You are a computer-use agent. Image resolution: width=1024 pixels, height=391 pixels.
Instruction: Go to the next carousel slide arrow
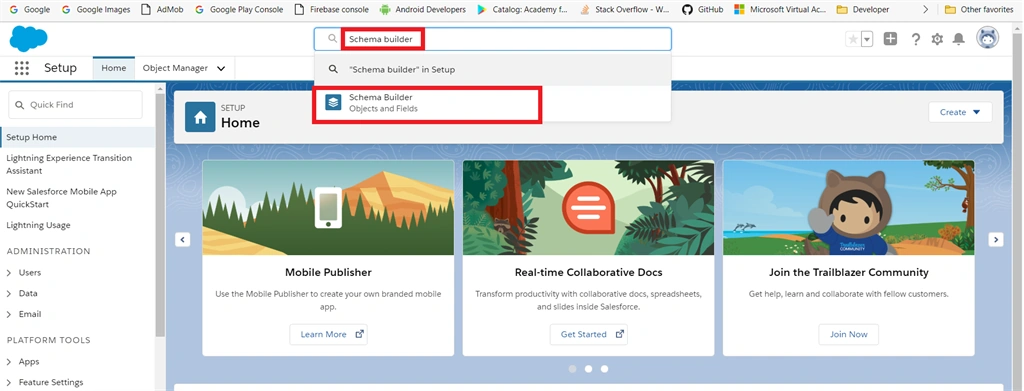[x=996, y=240]
